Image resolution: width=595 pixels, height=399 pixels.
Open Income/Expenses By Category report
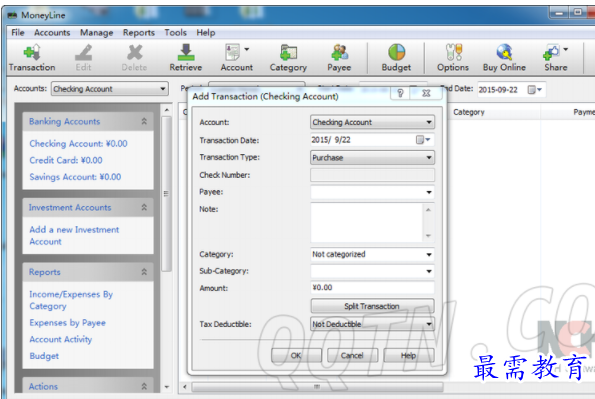tap(71, 300)
